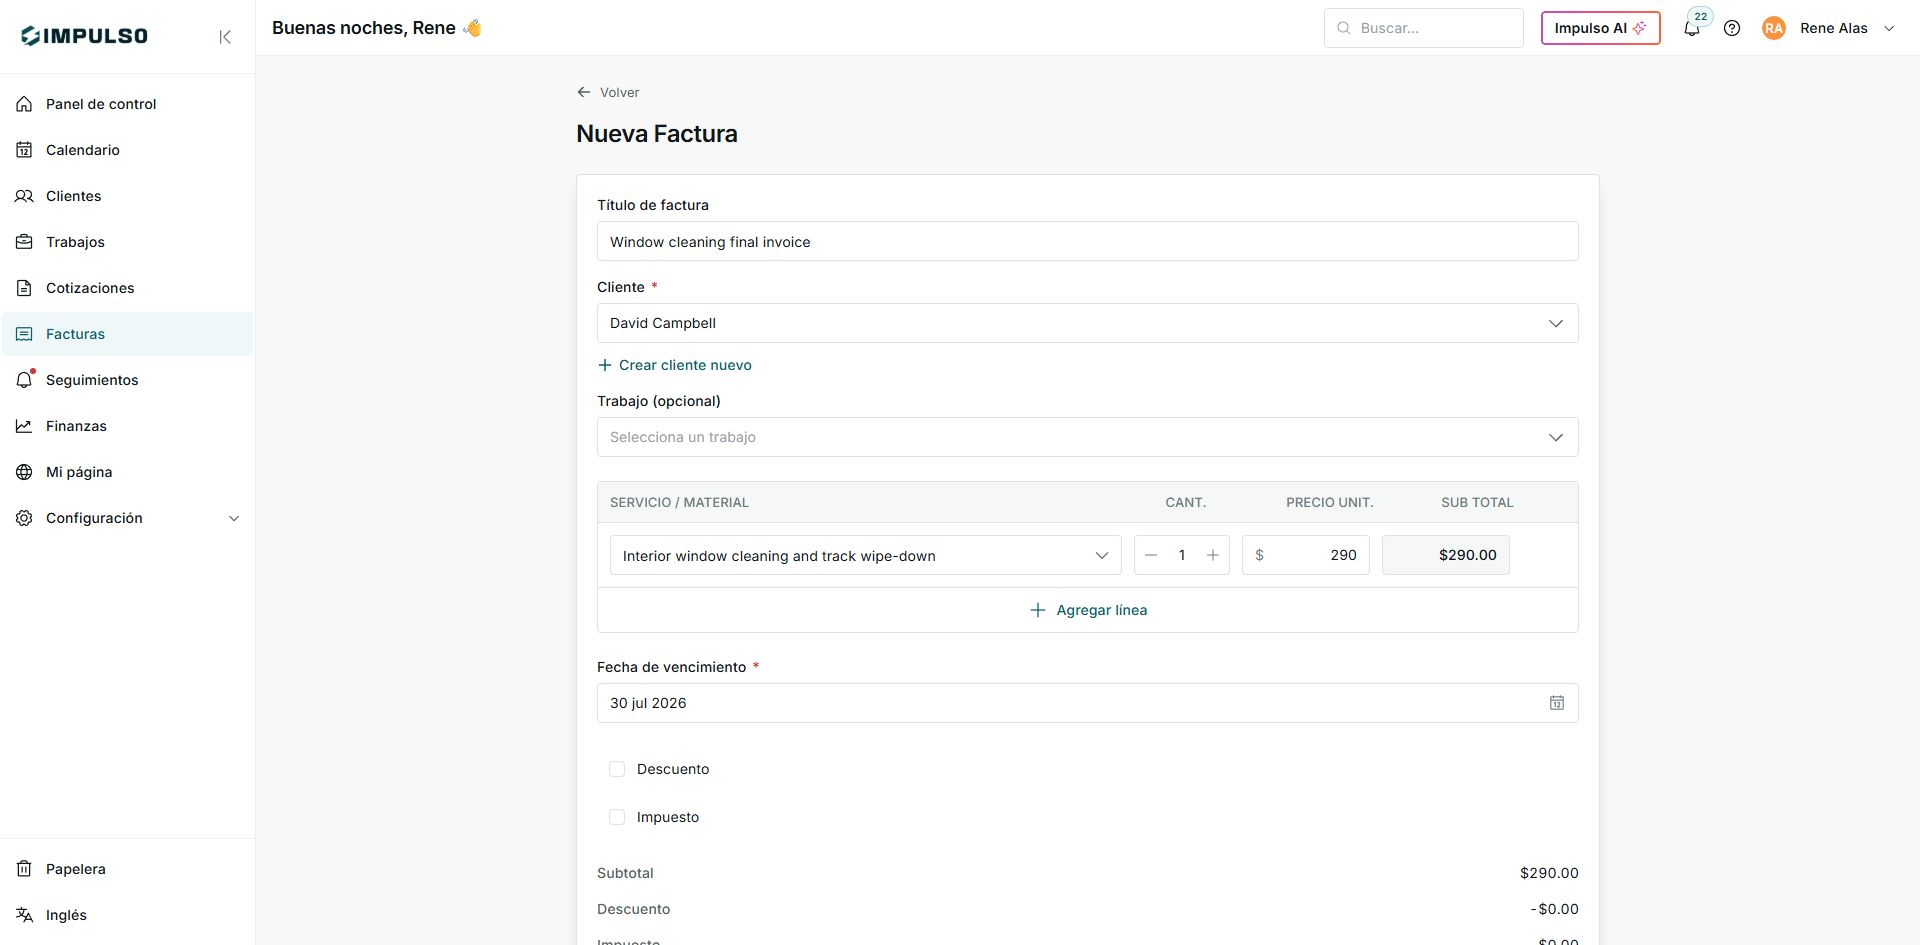Open the help question mark icon

click(1732, 28)
